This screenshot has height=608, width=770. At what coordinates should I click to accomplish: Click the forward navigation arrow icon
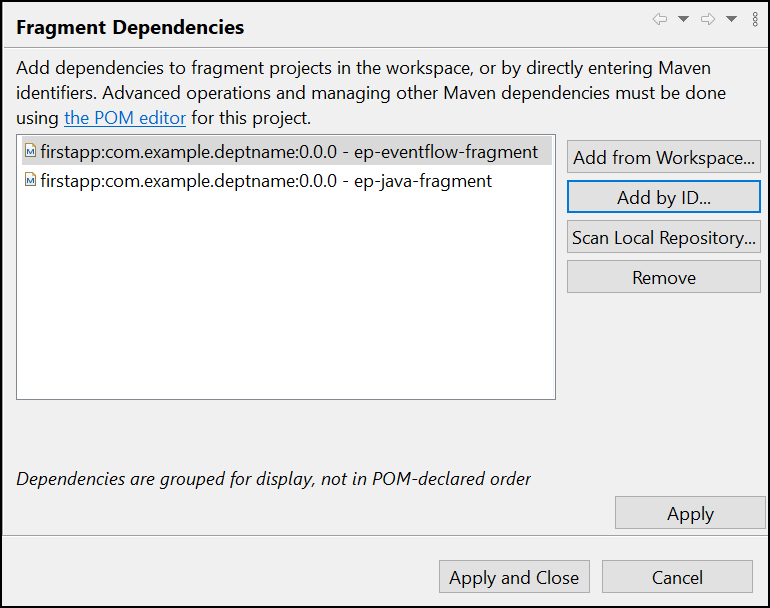pyautogui.click(x=708, y=19)
